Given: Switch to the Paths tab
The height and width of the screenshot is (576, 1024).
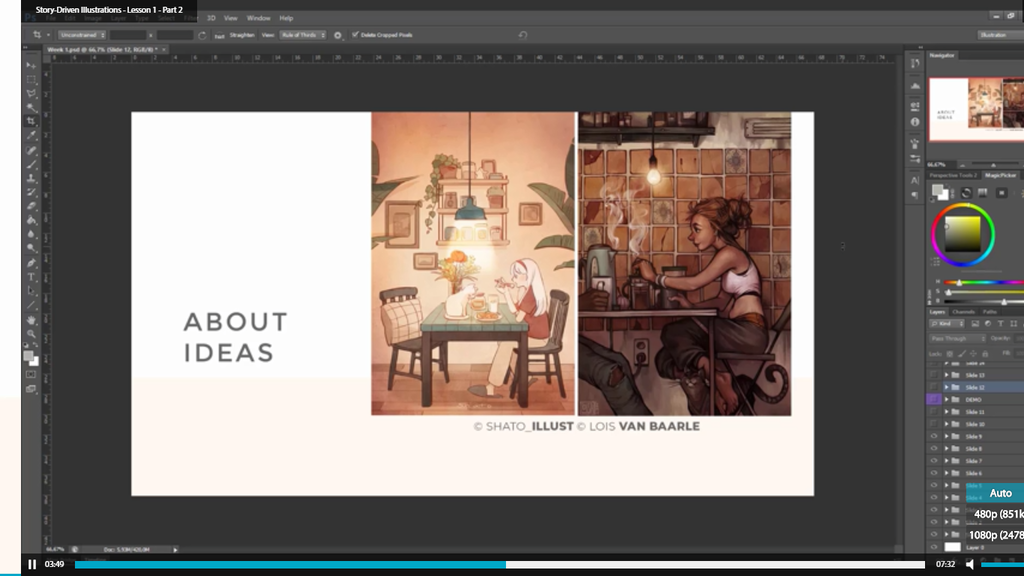Looking at the screenshot, I should pyautogui.click(x=990, y=312).
